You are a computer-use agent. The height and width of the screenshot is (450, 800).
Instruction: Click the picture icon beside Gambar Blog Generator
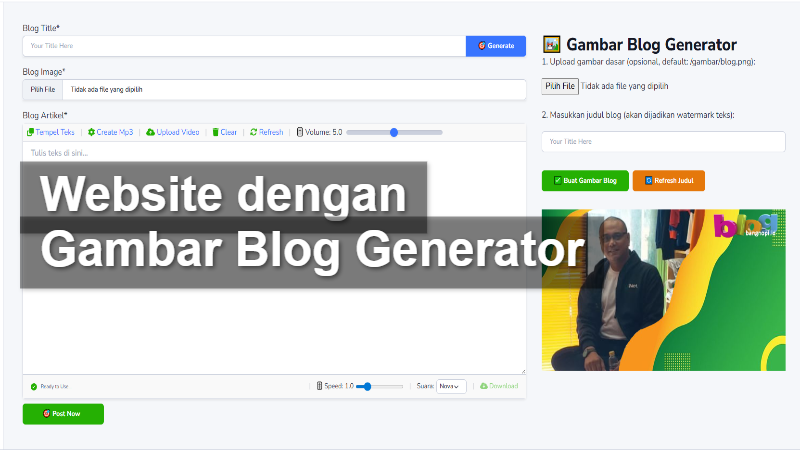point(551,45)
